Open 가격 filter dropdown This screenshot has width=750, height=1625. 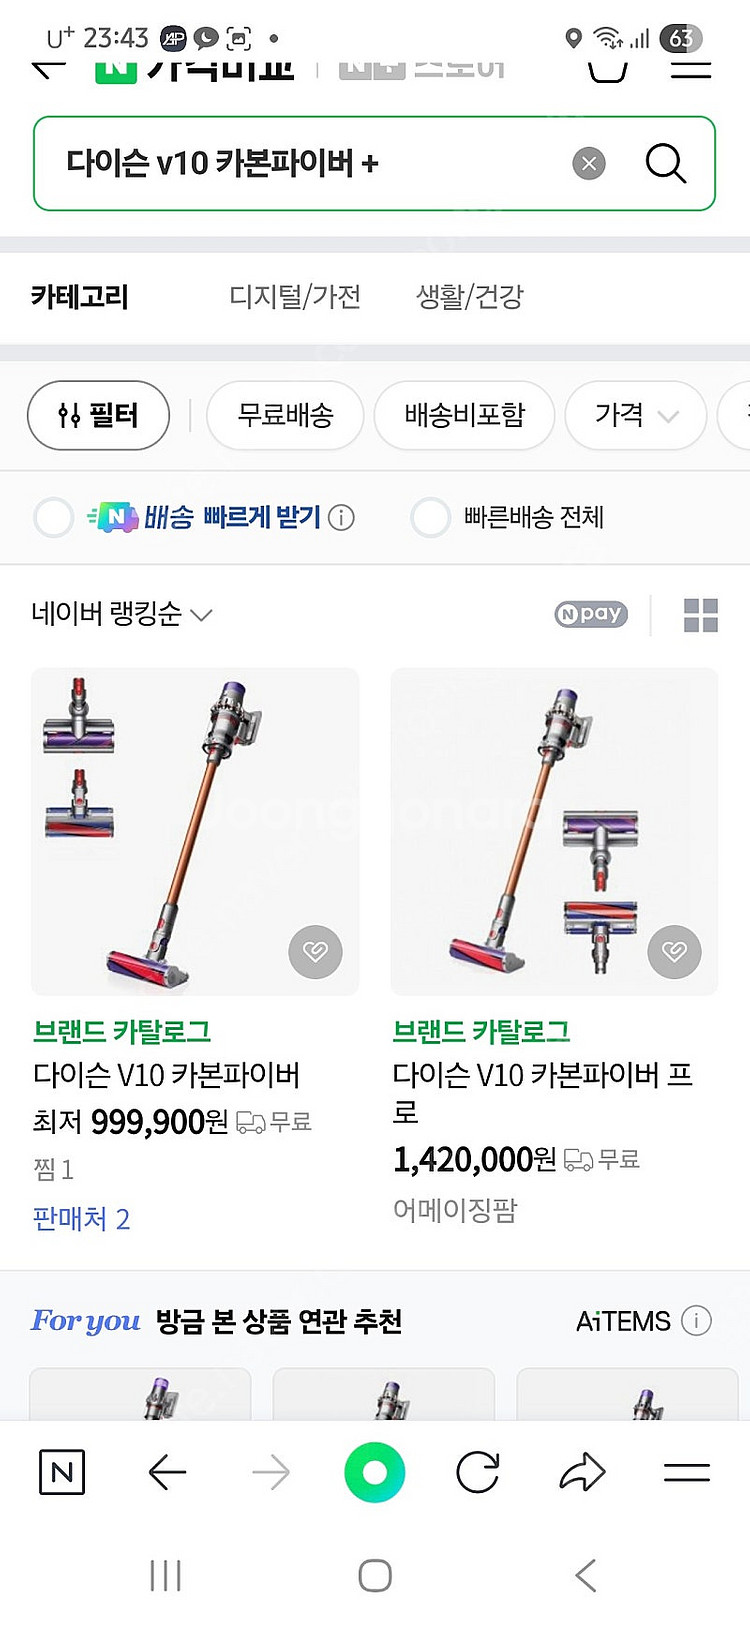click(635, 415)
